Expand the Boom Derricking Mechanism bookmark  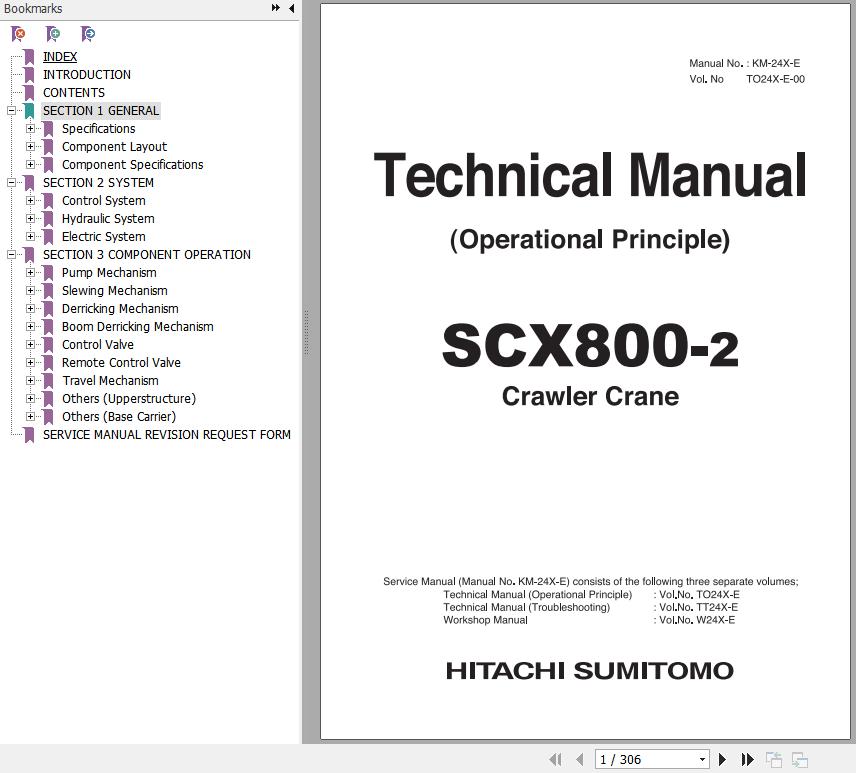click(31, 326)
